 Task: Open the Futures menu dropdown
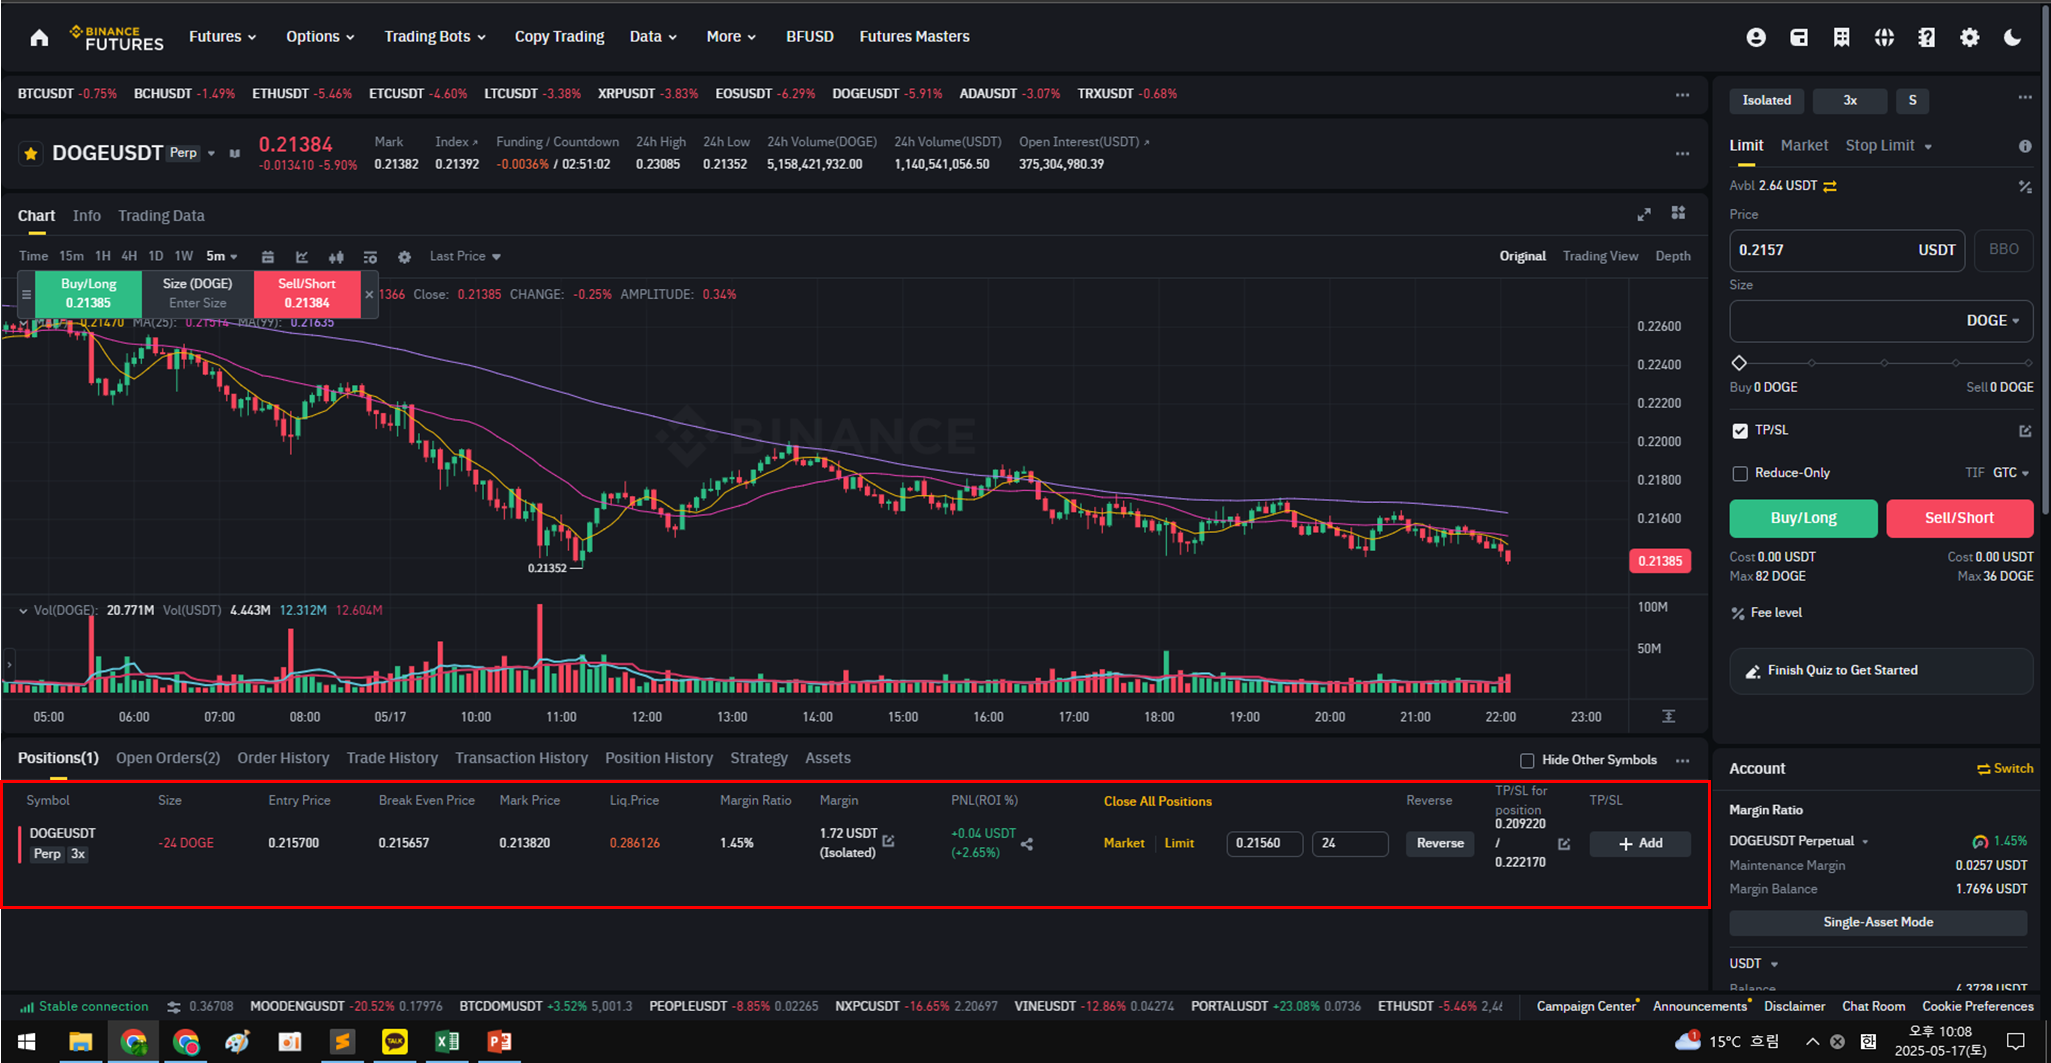[x=223, y=37]
